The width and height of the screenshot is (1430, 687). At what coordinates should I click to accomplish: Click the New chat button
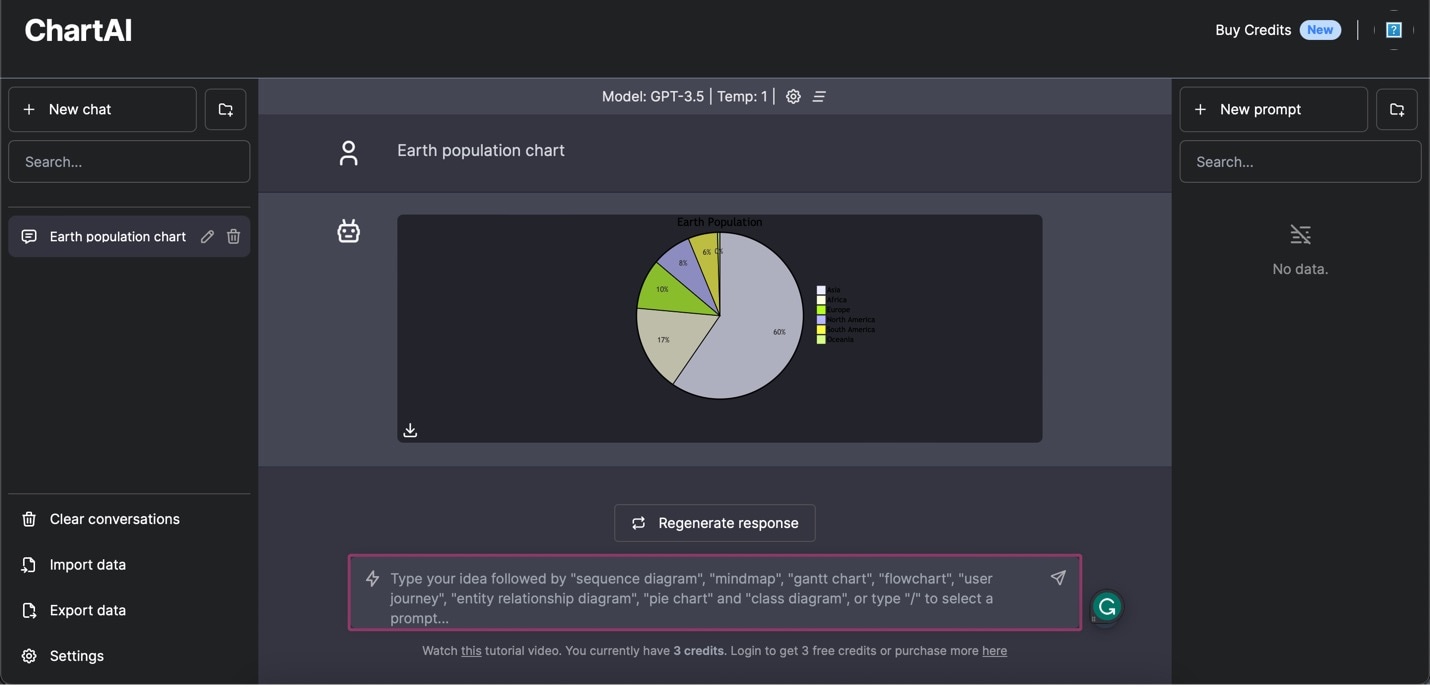point(102,109)
